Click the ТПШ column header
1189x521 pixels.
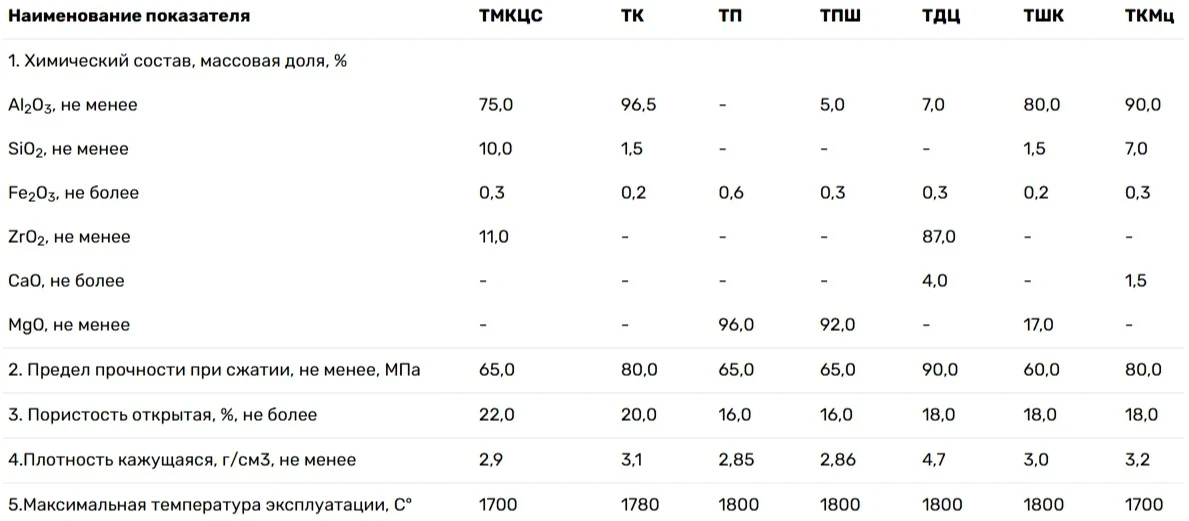(x=842, y=16)
